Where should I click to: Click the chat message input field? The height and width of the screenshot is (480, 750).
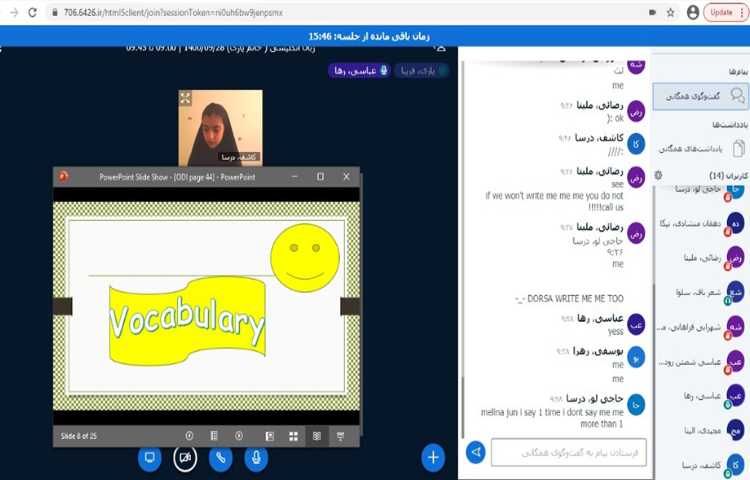click(568, 453)
